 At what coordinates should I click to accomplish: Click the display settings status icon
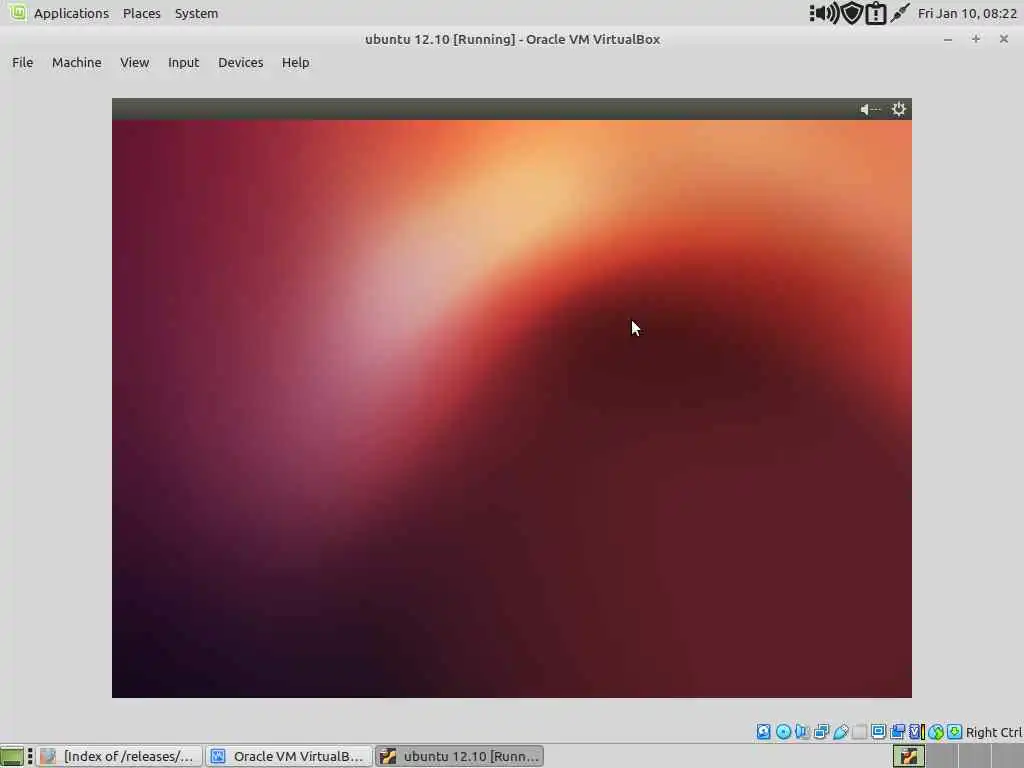pos(878,732)
